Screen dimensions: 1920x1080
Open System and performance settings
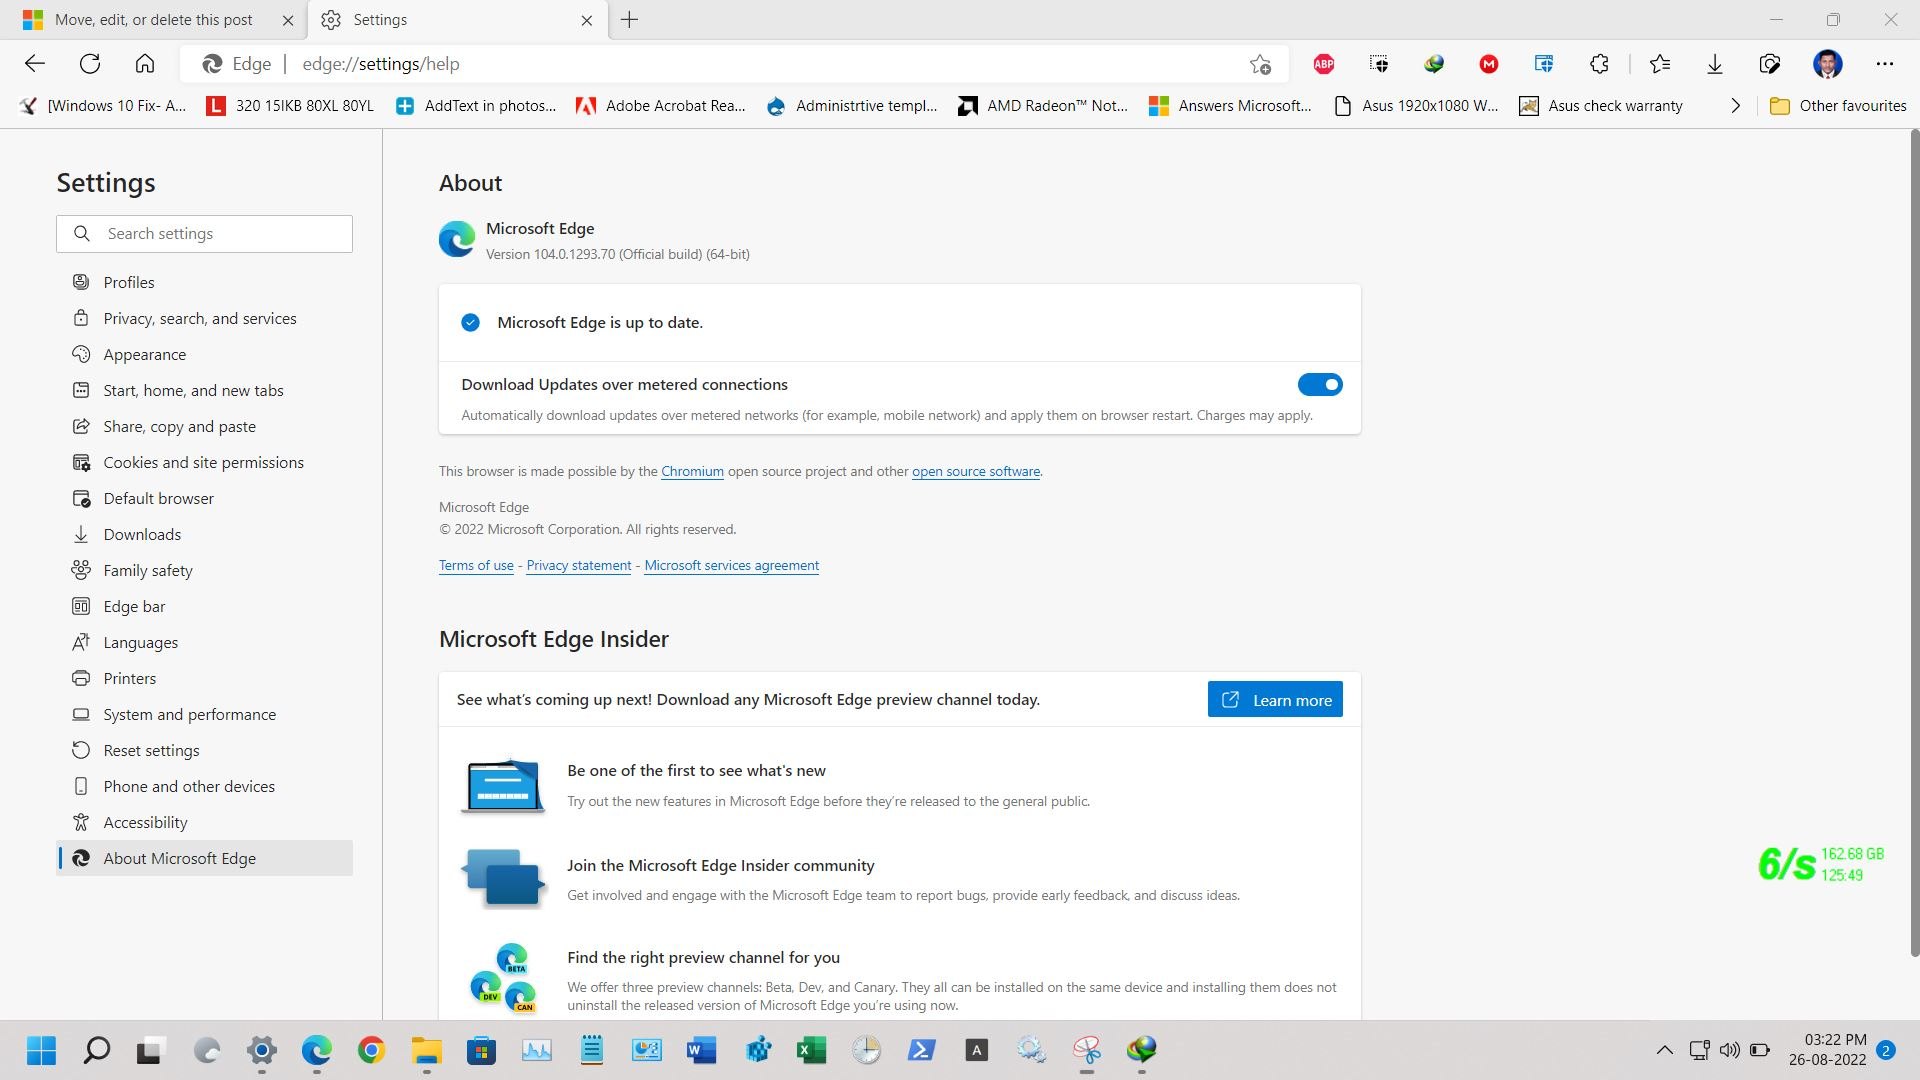190,715
